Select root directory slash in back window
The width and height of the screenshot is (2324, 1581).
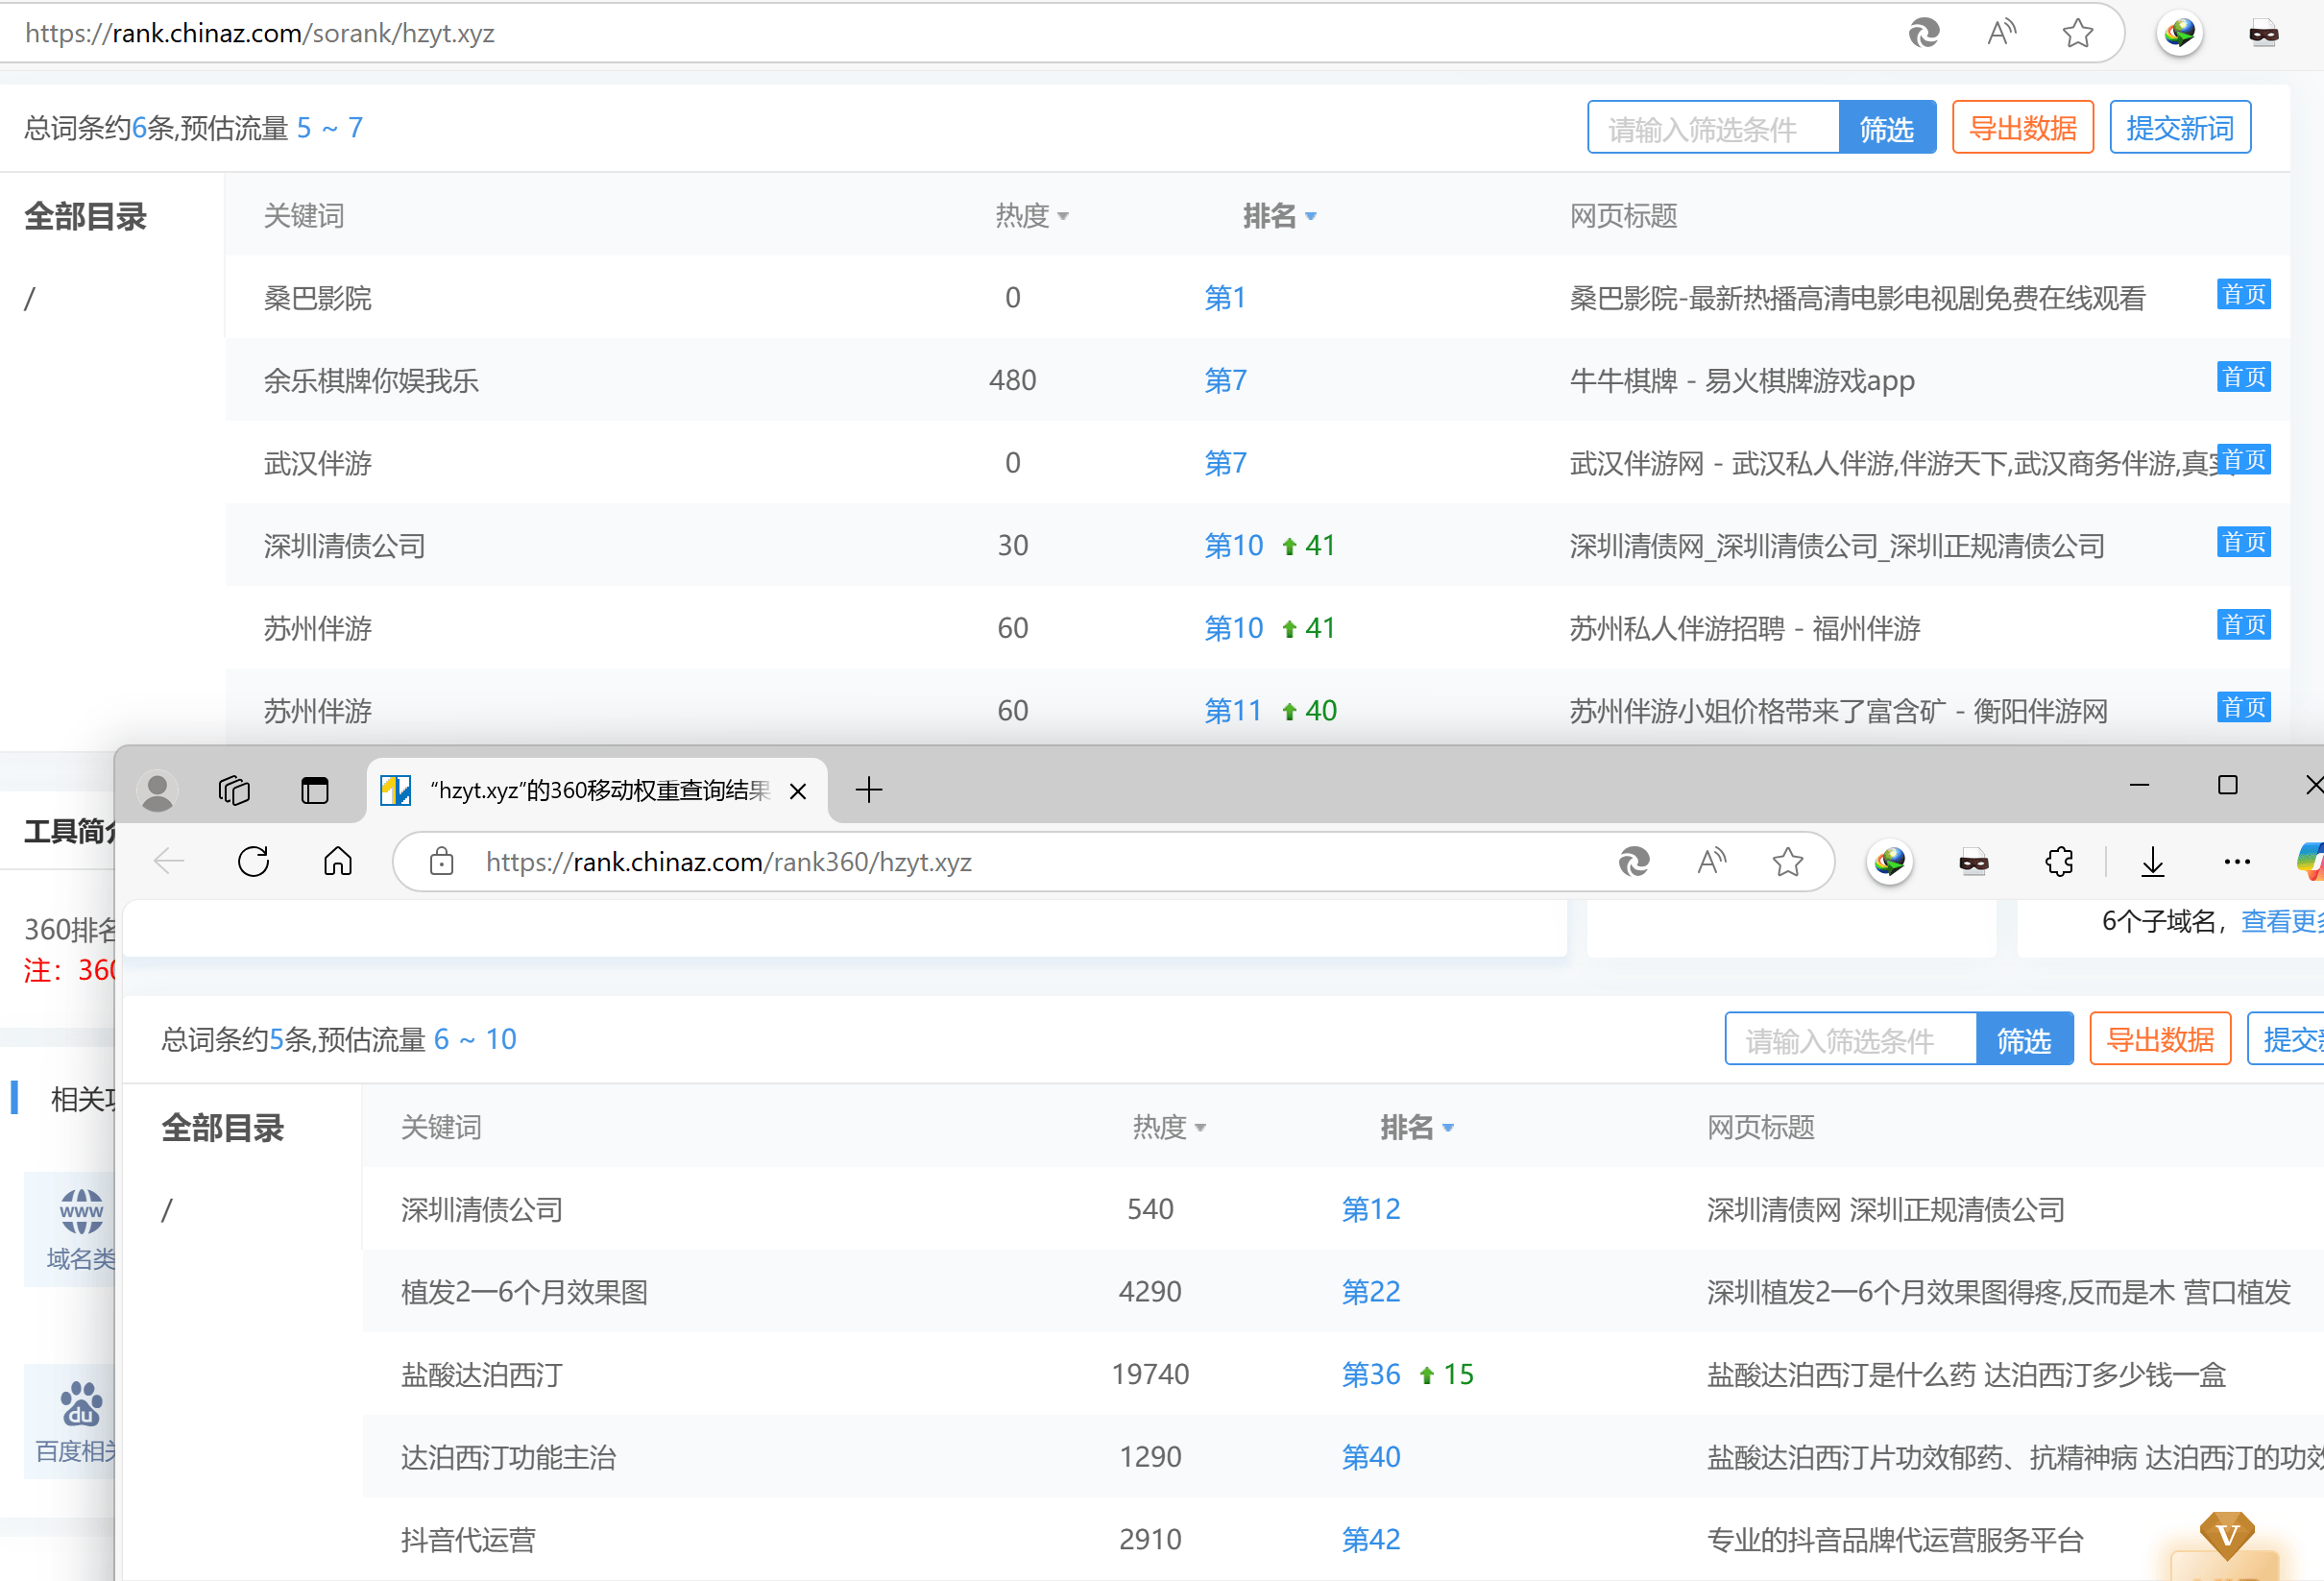[x=30, y=298]
